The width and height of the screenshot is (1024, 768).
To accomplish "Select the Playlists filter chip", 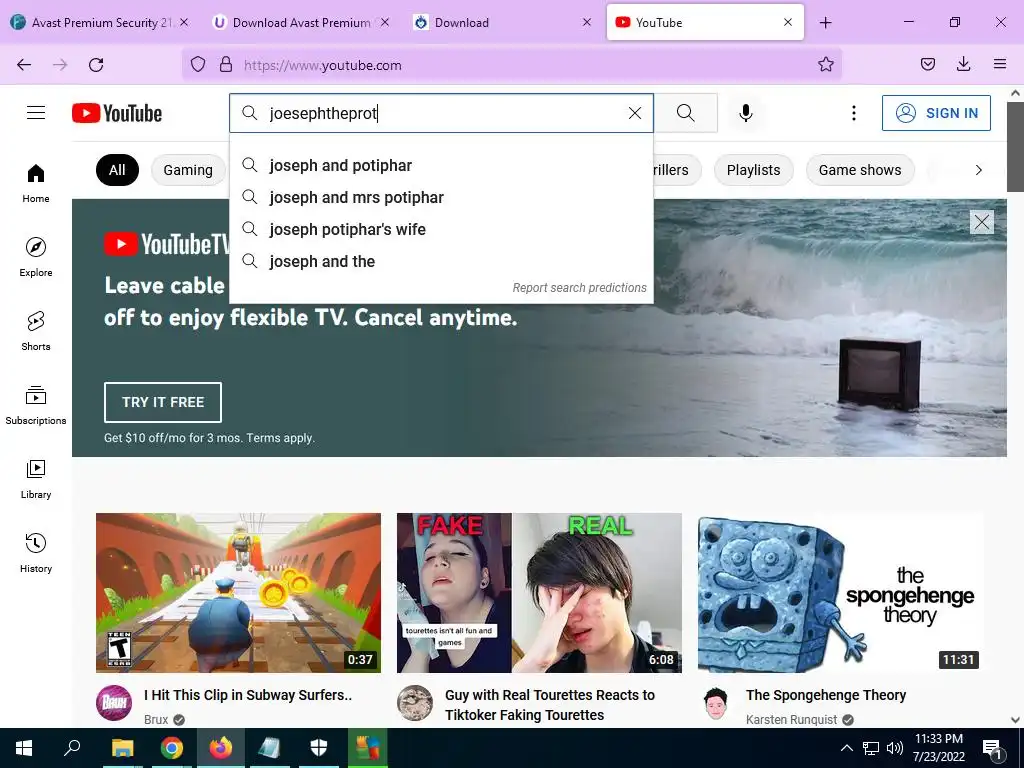I will pos(754,170).
